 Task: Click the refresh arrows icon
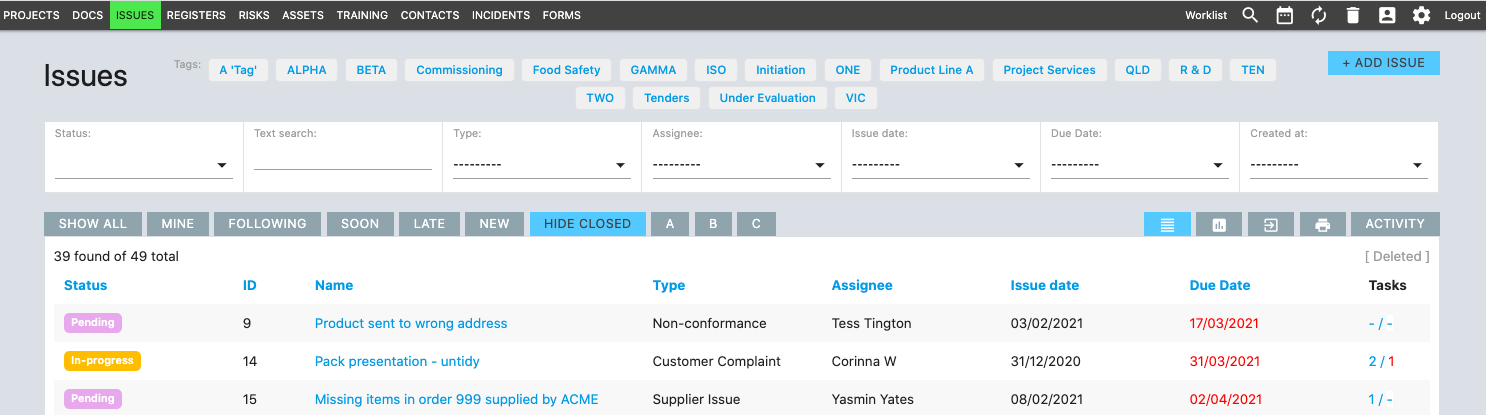click(x=1319, y=15)
